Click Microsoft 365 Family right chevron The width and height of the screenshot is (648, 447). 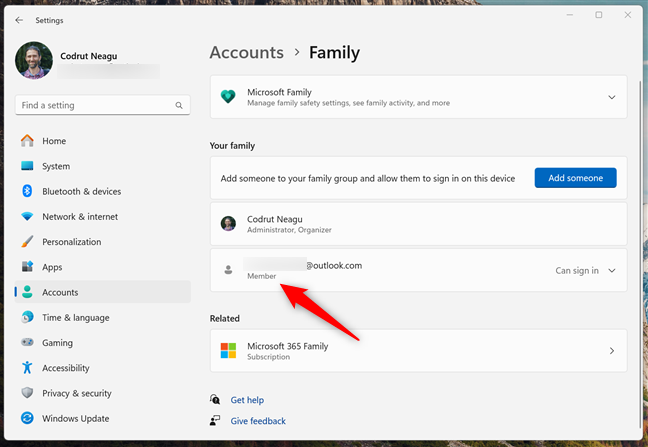pos(612,351)
